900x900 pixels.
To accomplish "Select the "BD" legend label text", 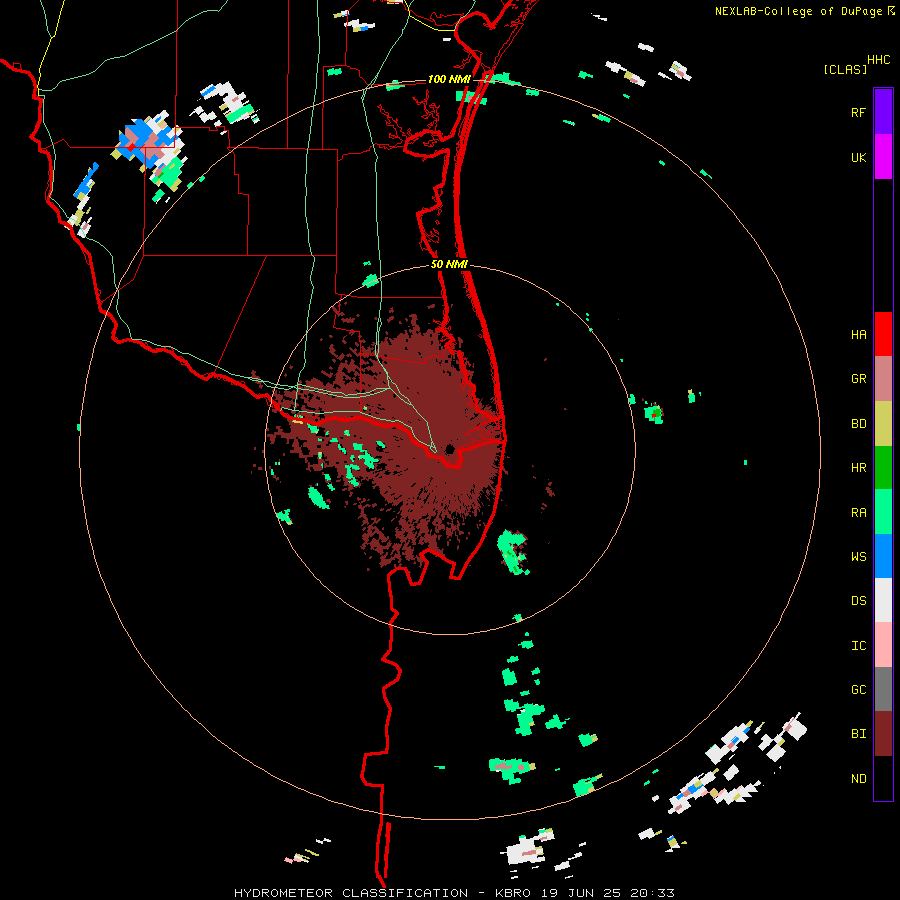I will click(x=858, y=424).
